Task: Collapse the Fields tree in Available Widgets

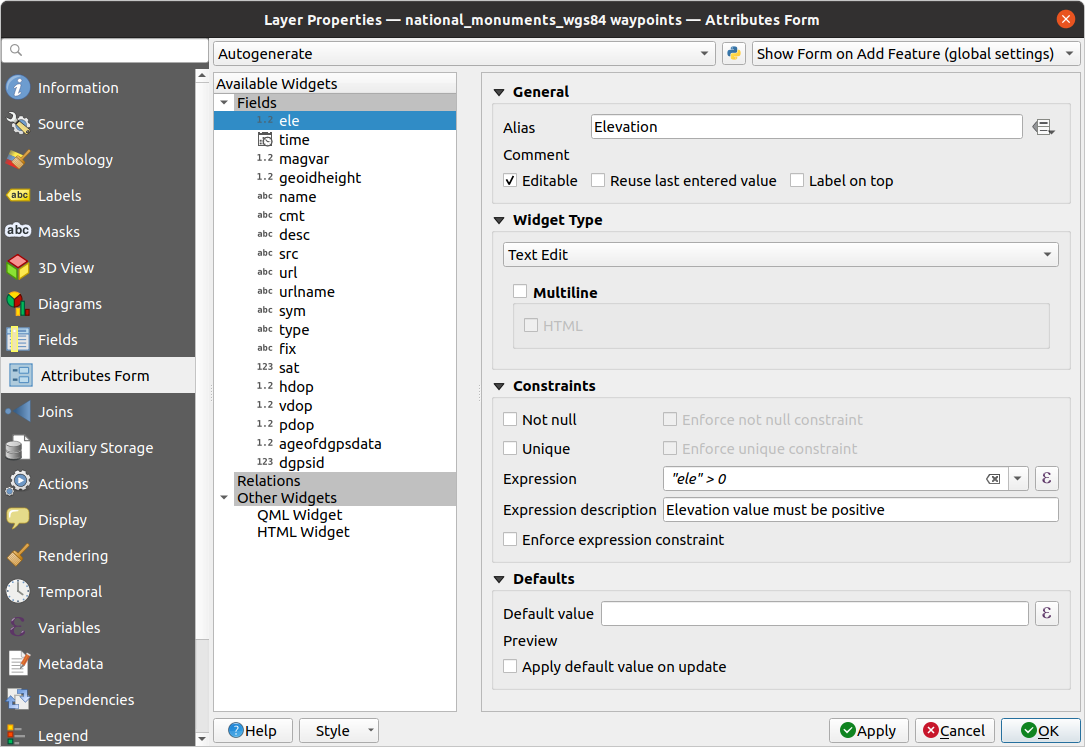Action: [x=225, y=102]
